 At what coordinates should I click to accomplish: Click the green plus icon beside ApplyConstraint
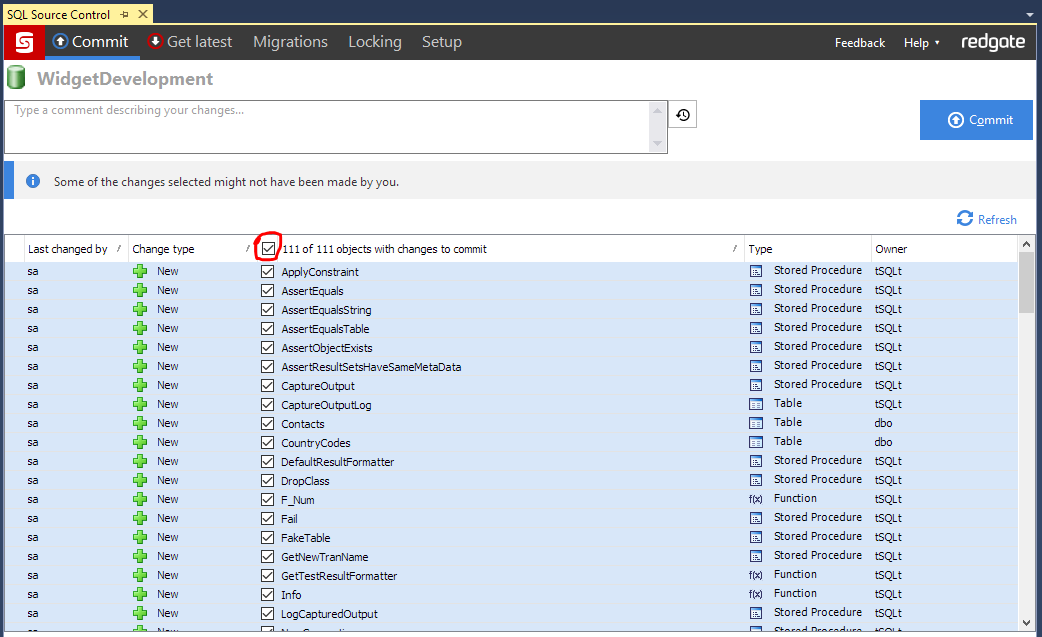140,272
